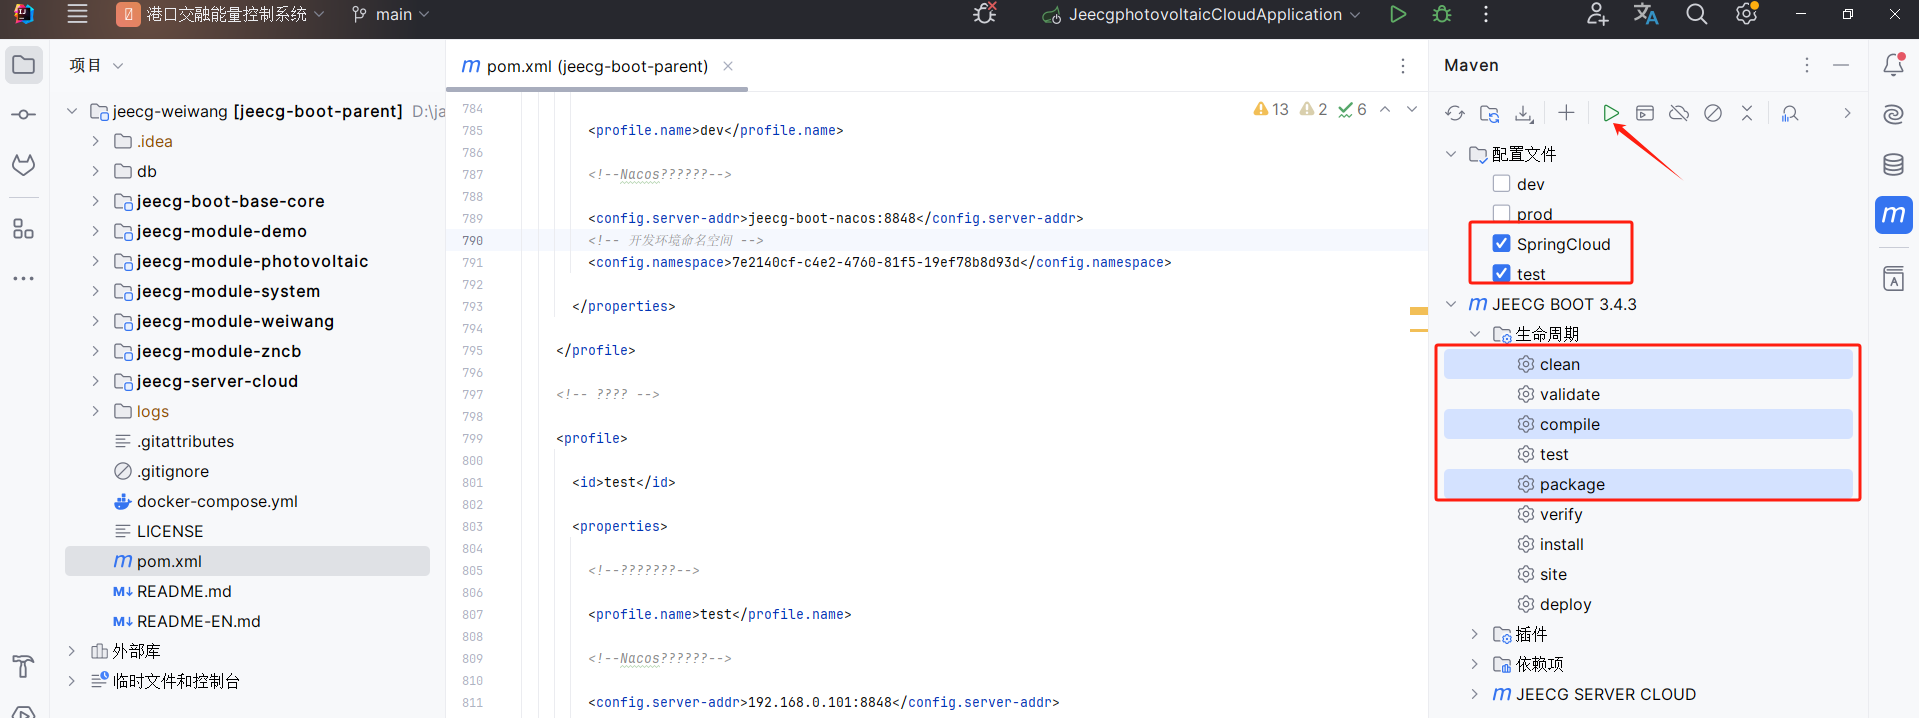Viewport: 1919px width, 718px height.
Task: Expand jeecg-module-photovoltaic module
Action: click(x=95, y=261)
